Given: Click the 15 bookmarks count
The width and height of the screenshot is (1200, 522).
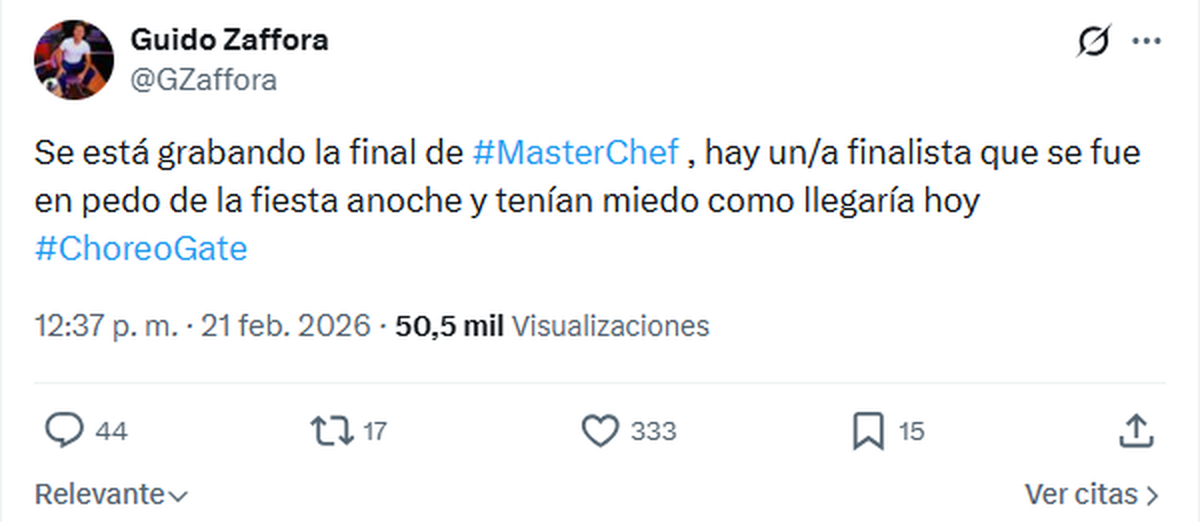Looking at the screenshot, I should pyautogui.click(x=911, y=432).
